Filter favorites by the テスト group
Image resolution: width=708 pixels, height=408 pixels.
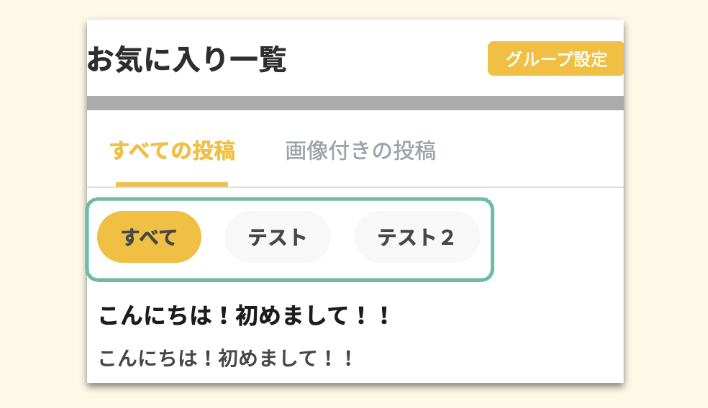(x=277, y=237)
